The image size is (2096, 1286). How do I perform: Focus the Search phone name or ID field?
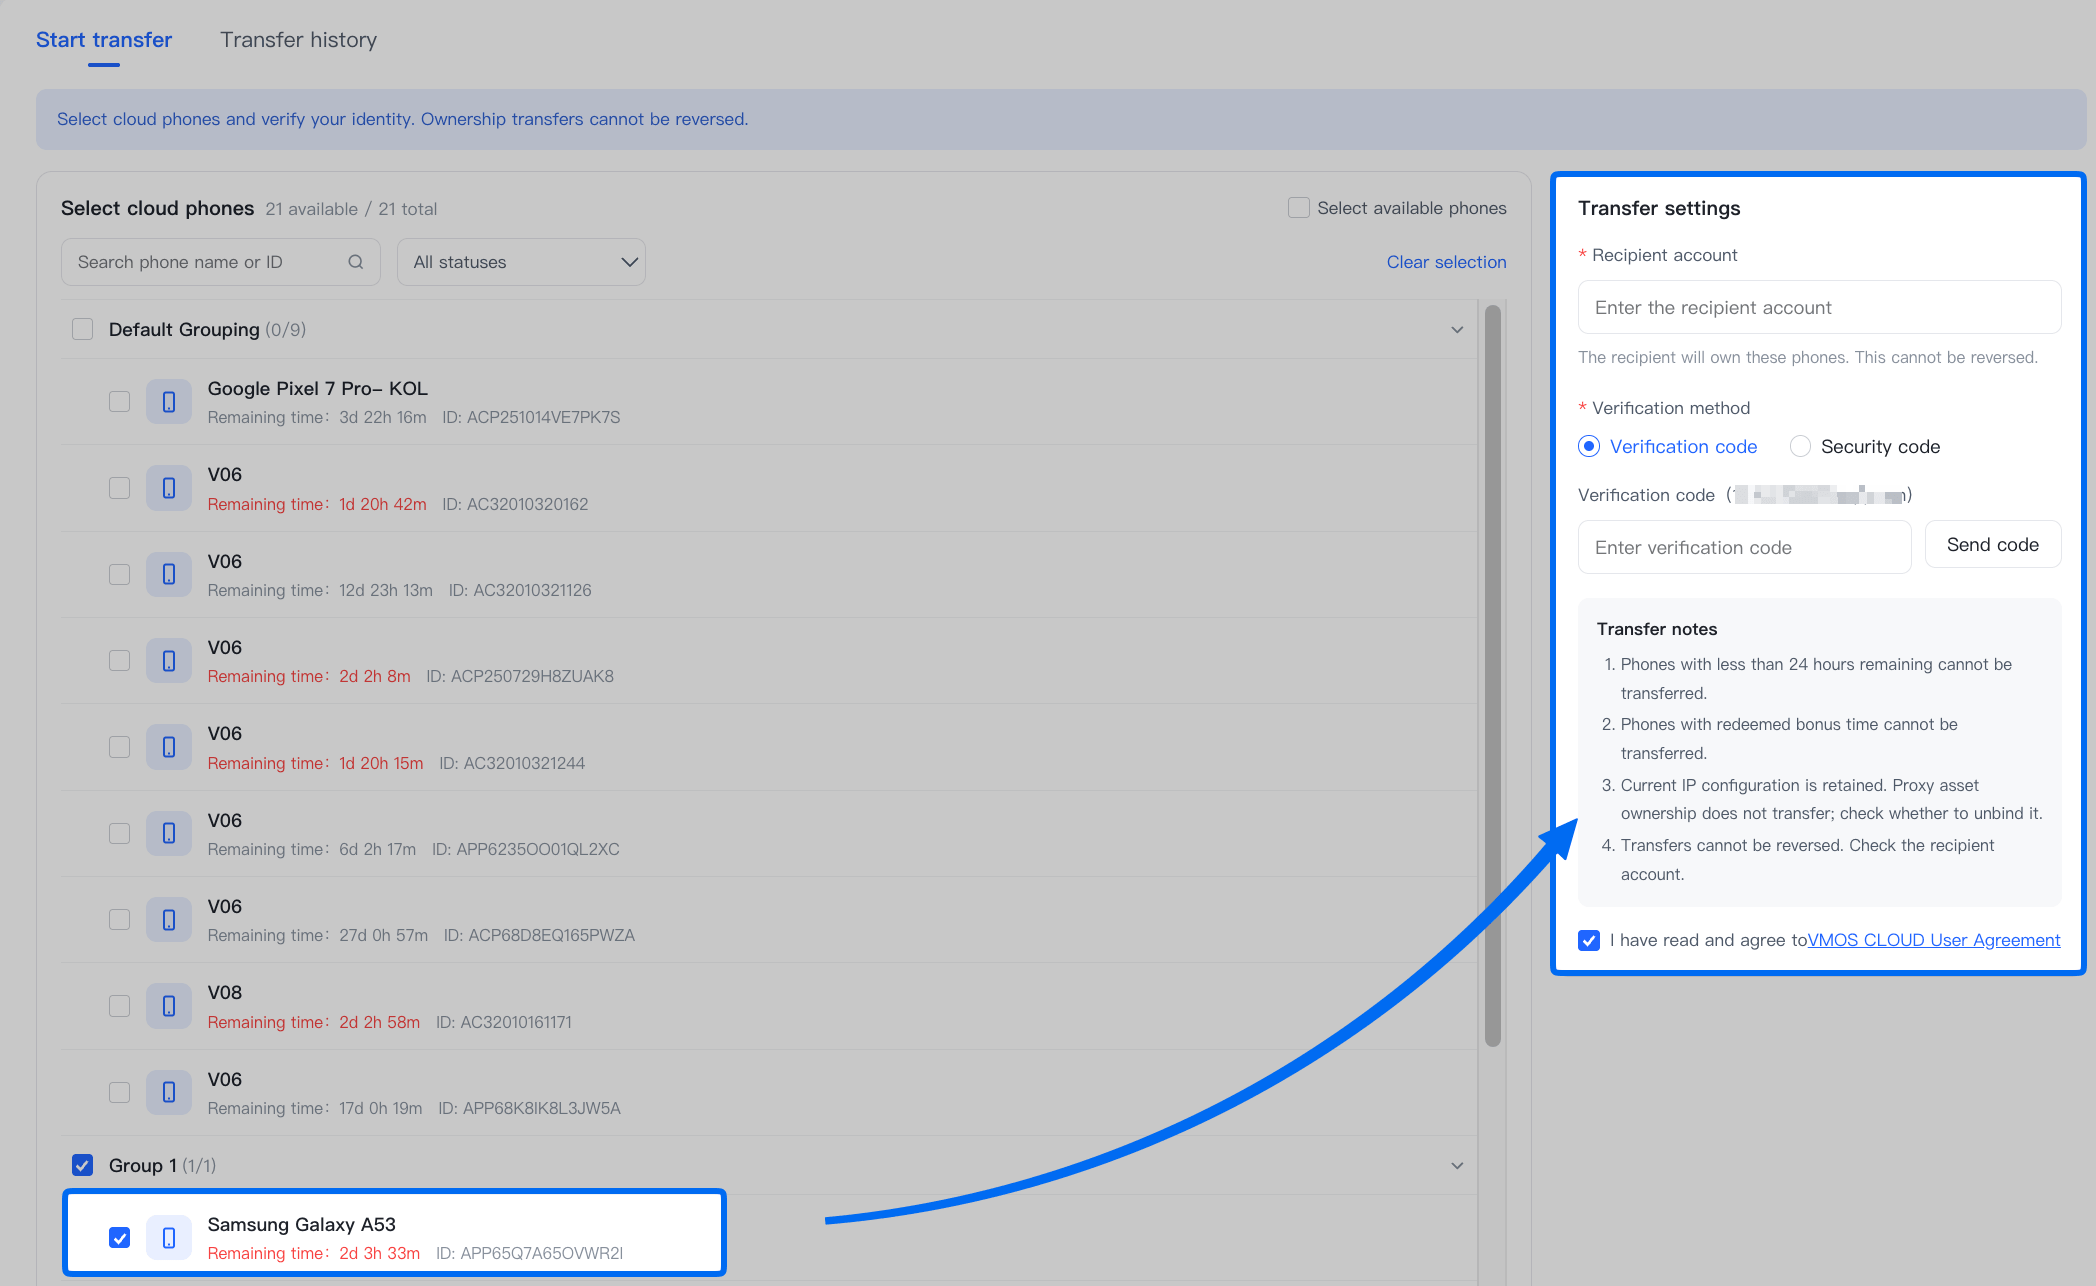[x=221, y=262]
